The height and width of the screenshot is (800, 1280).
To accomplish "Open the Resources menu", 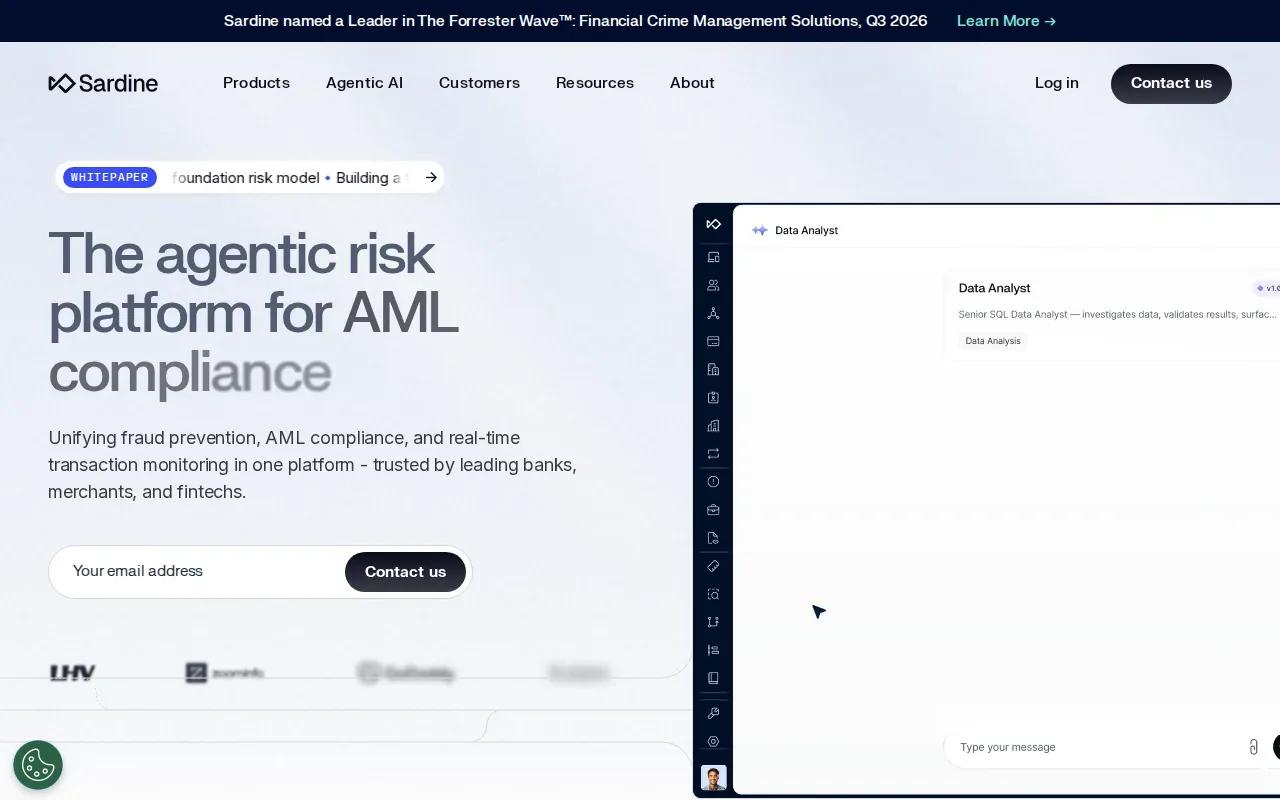I will (595, 83).
